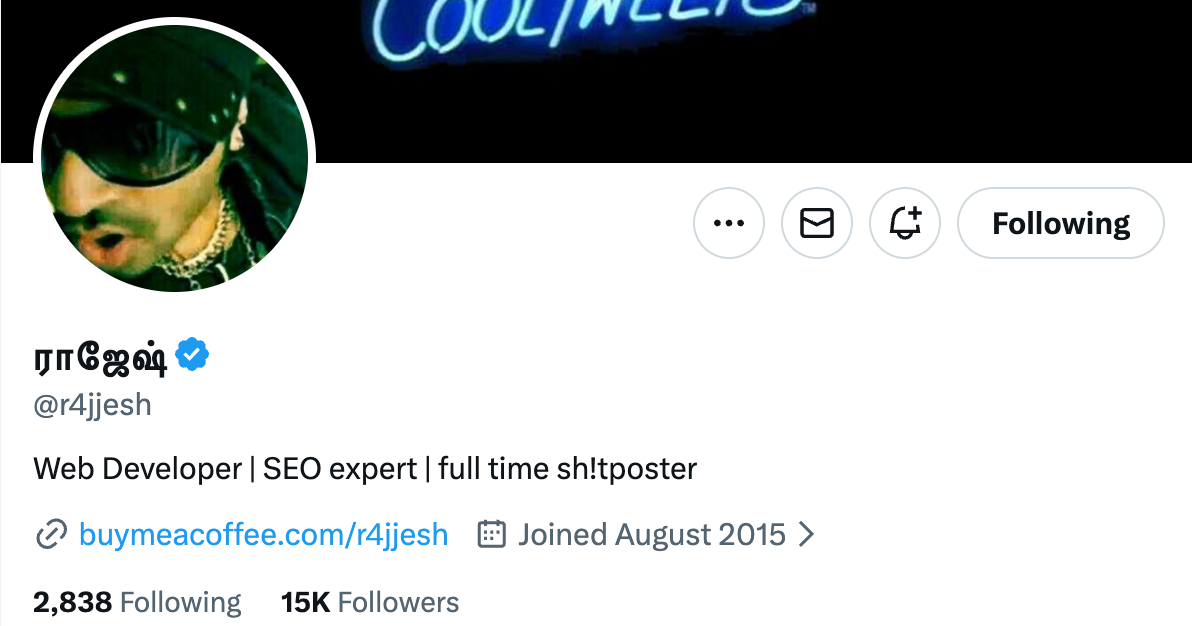The width and height of the screenshot is (1192, 626).
Task: View the 2,838 Following list
Action: click(137, 602)
